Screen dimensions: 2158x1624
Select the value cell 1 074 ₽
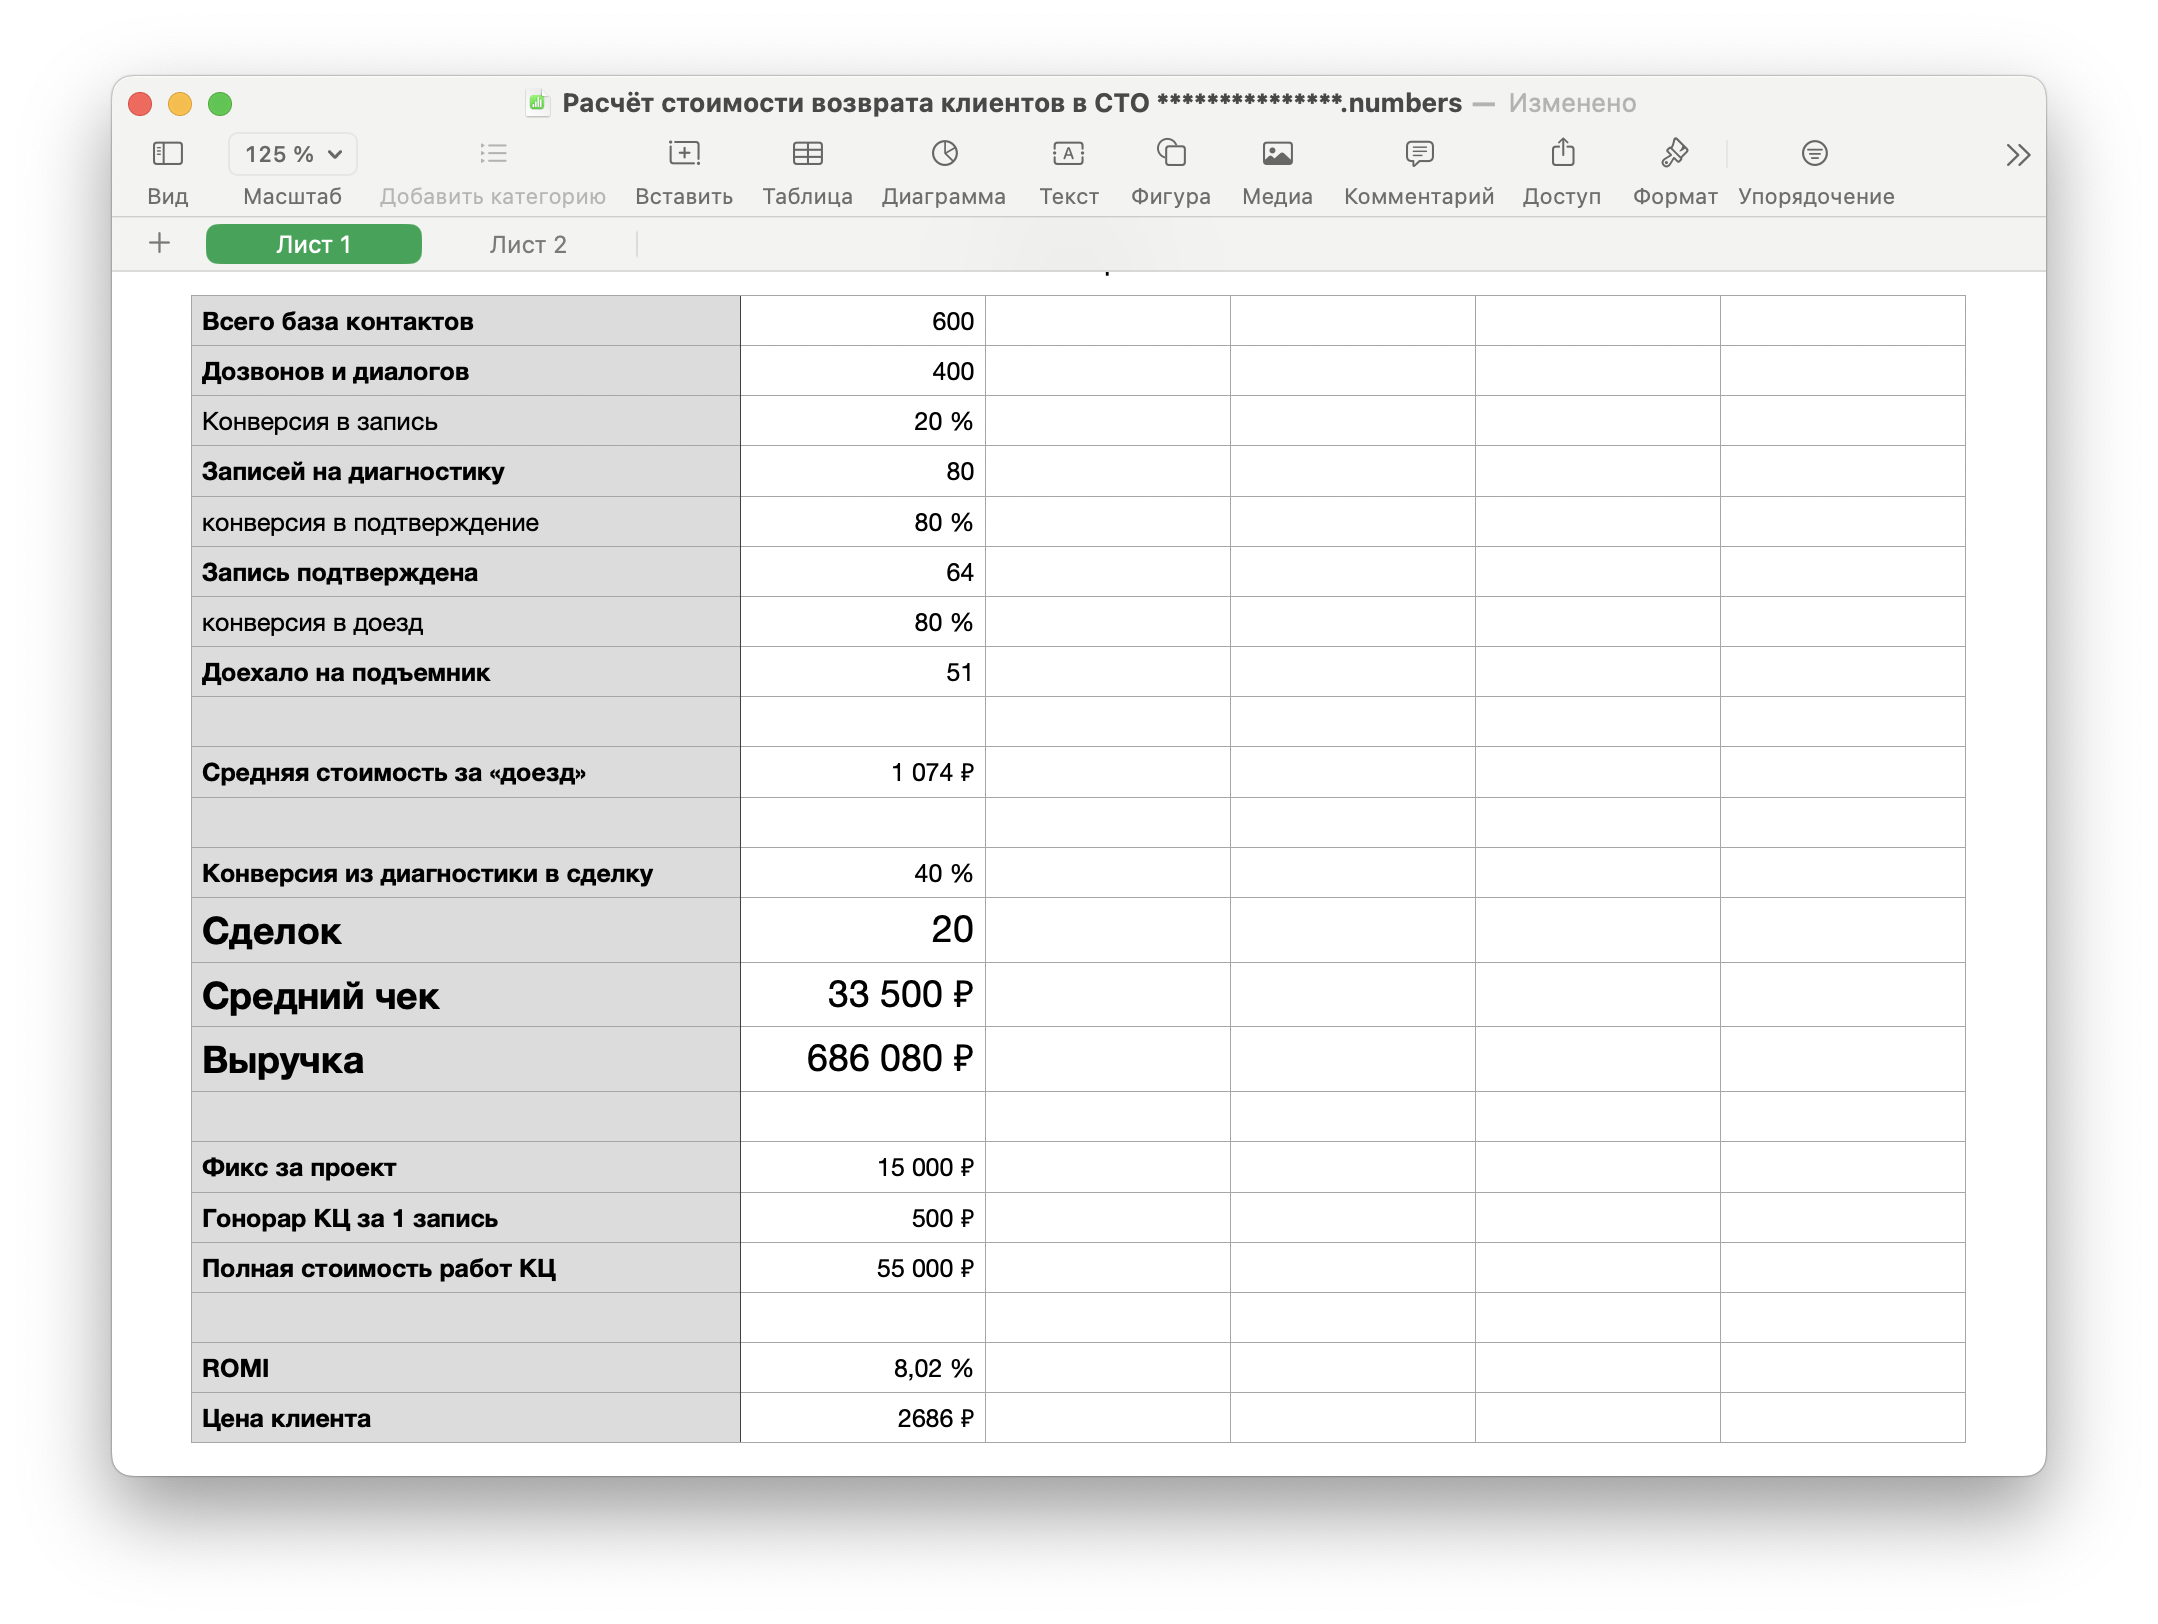(863, 772)
